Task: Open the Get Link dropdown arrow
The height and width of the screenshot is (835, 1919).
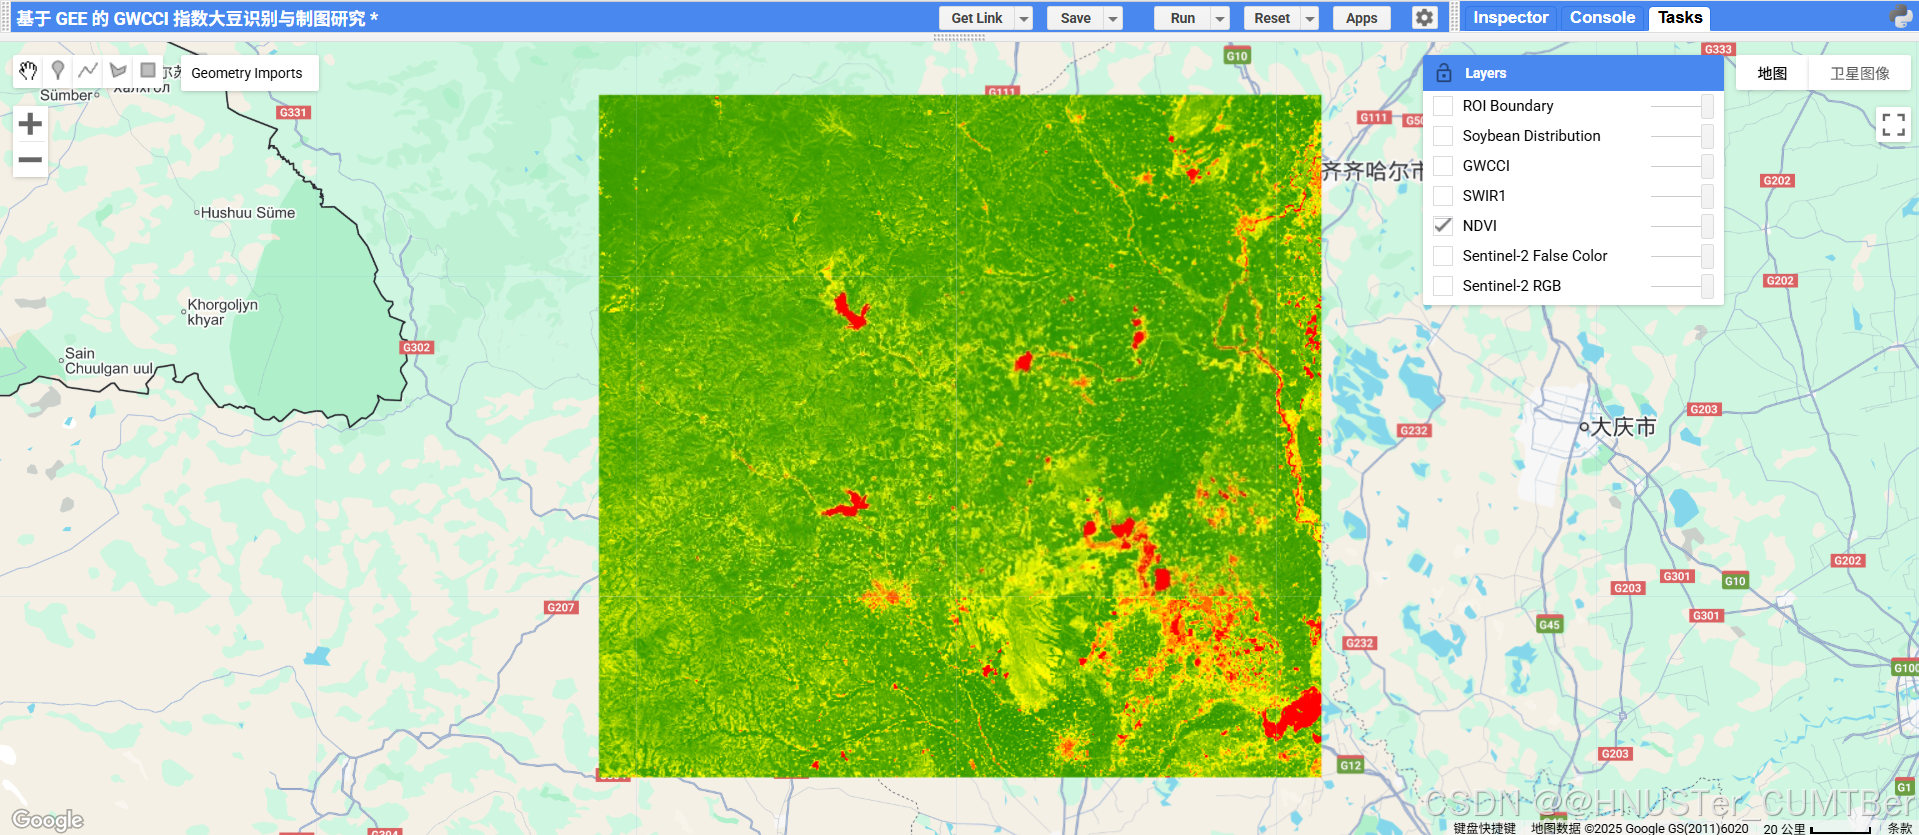Action: pyautogui.click(x=1023, y=18)
